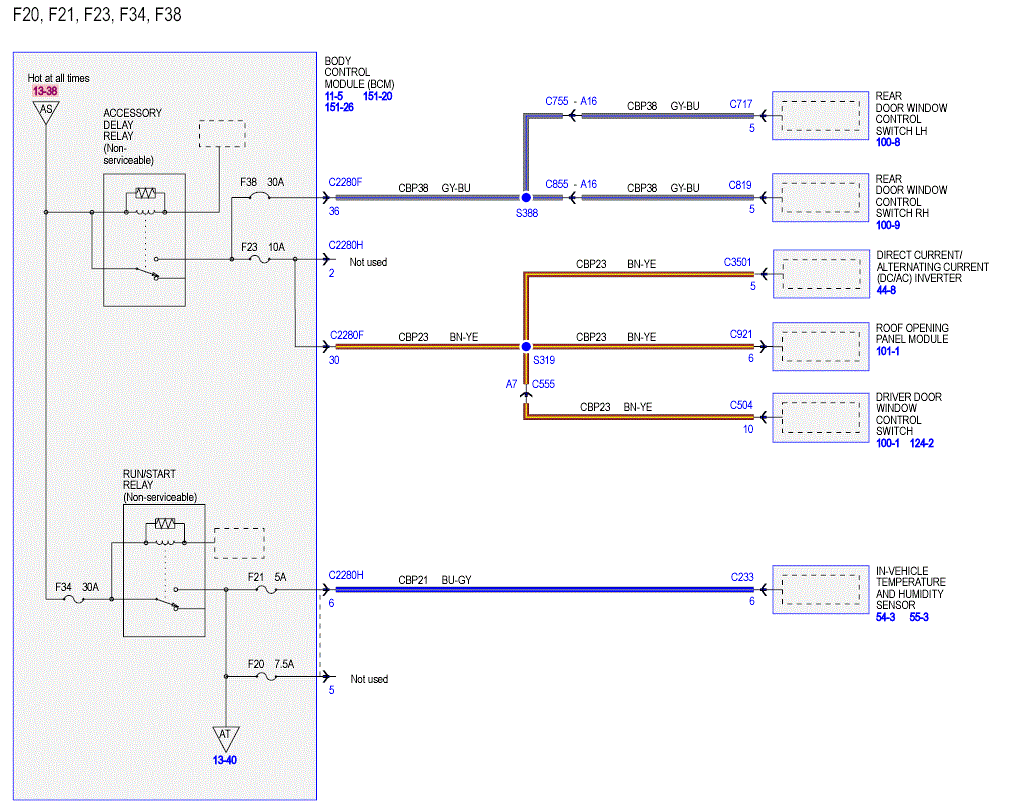Image resolution: width=1013 pixels, height=806 pixels.
Task: Select connector label C819
Action: (x=740, y=185)
